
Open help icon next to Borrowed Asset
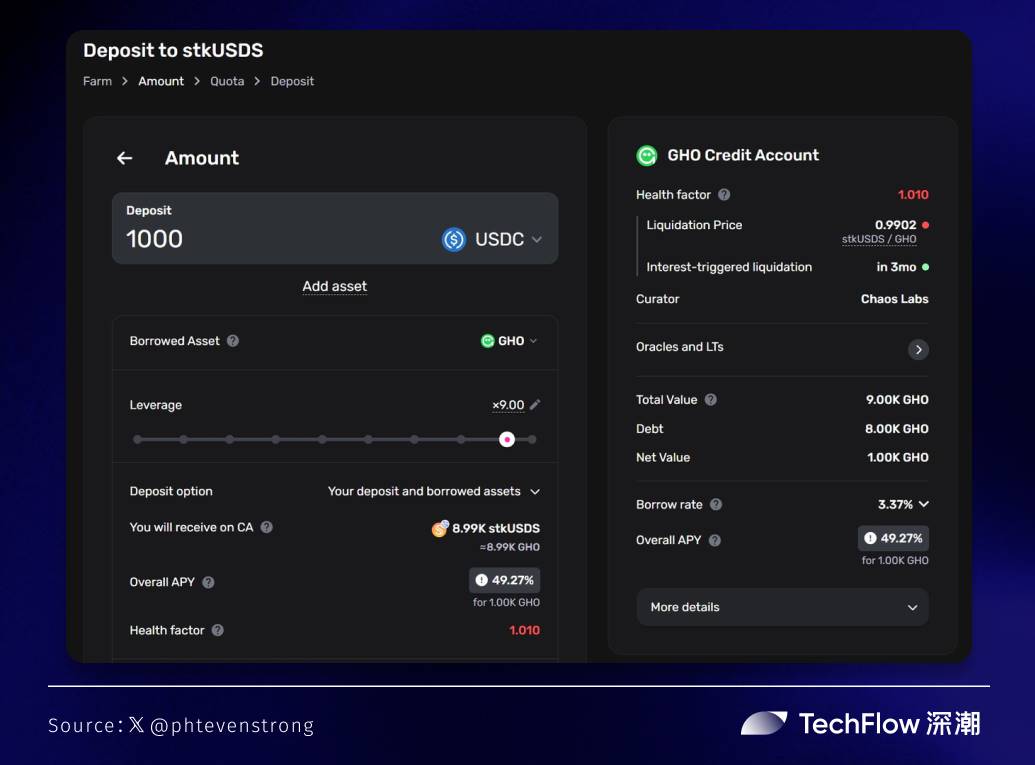pos(233,341)
